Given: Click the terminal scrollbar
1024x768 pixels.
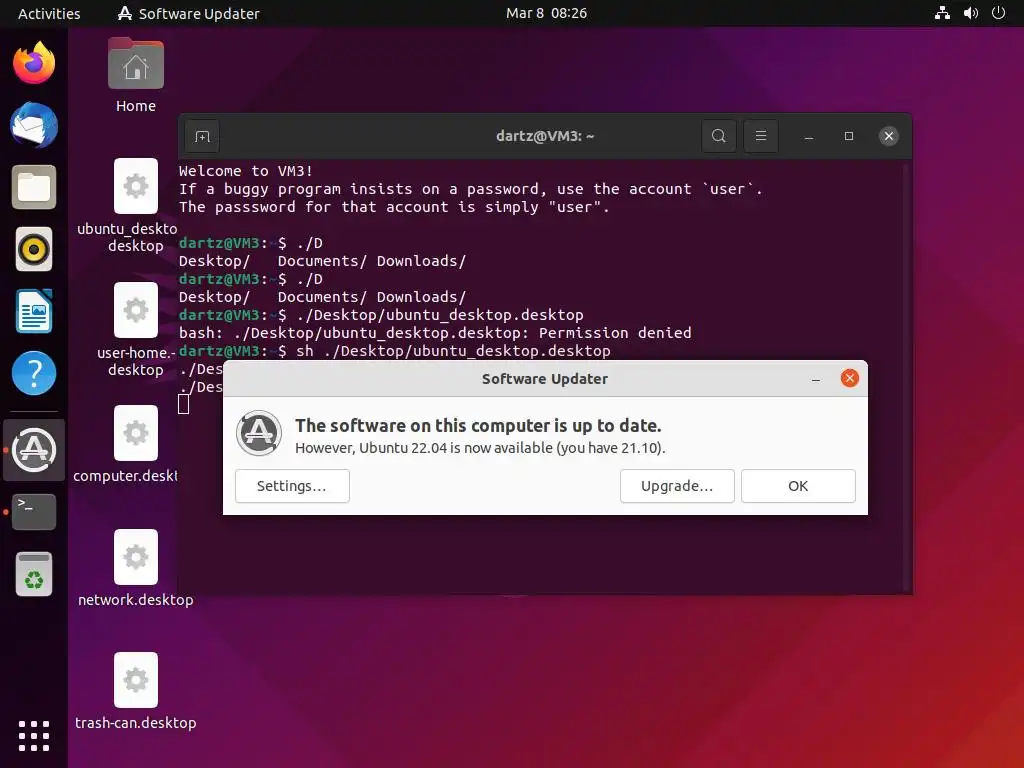Looking at the screenshot, I should [906, 376].
